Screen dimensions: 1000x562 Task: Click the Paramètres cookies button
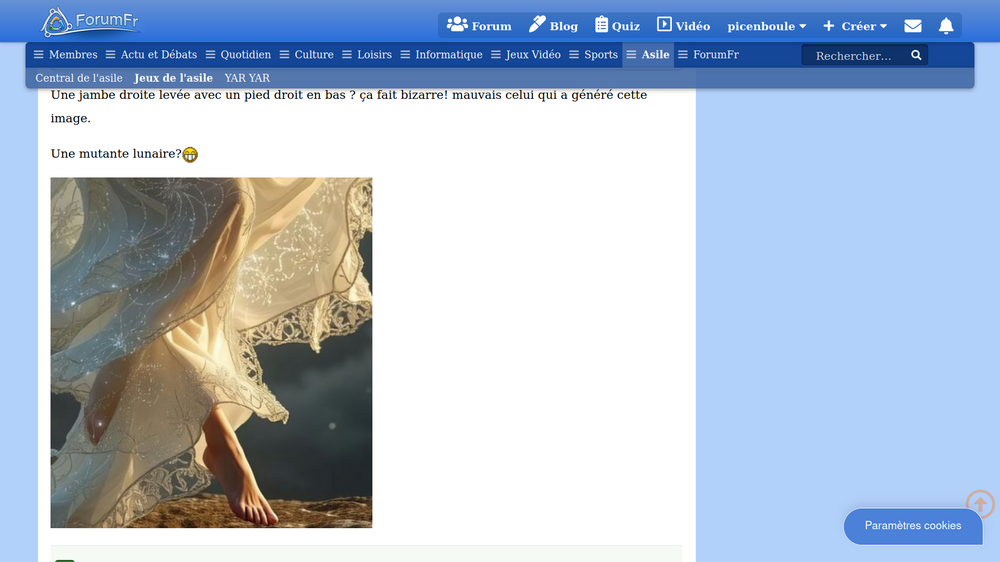912,526
